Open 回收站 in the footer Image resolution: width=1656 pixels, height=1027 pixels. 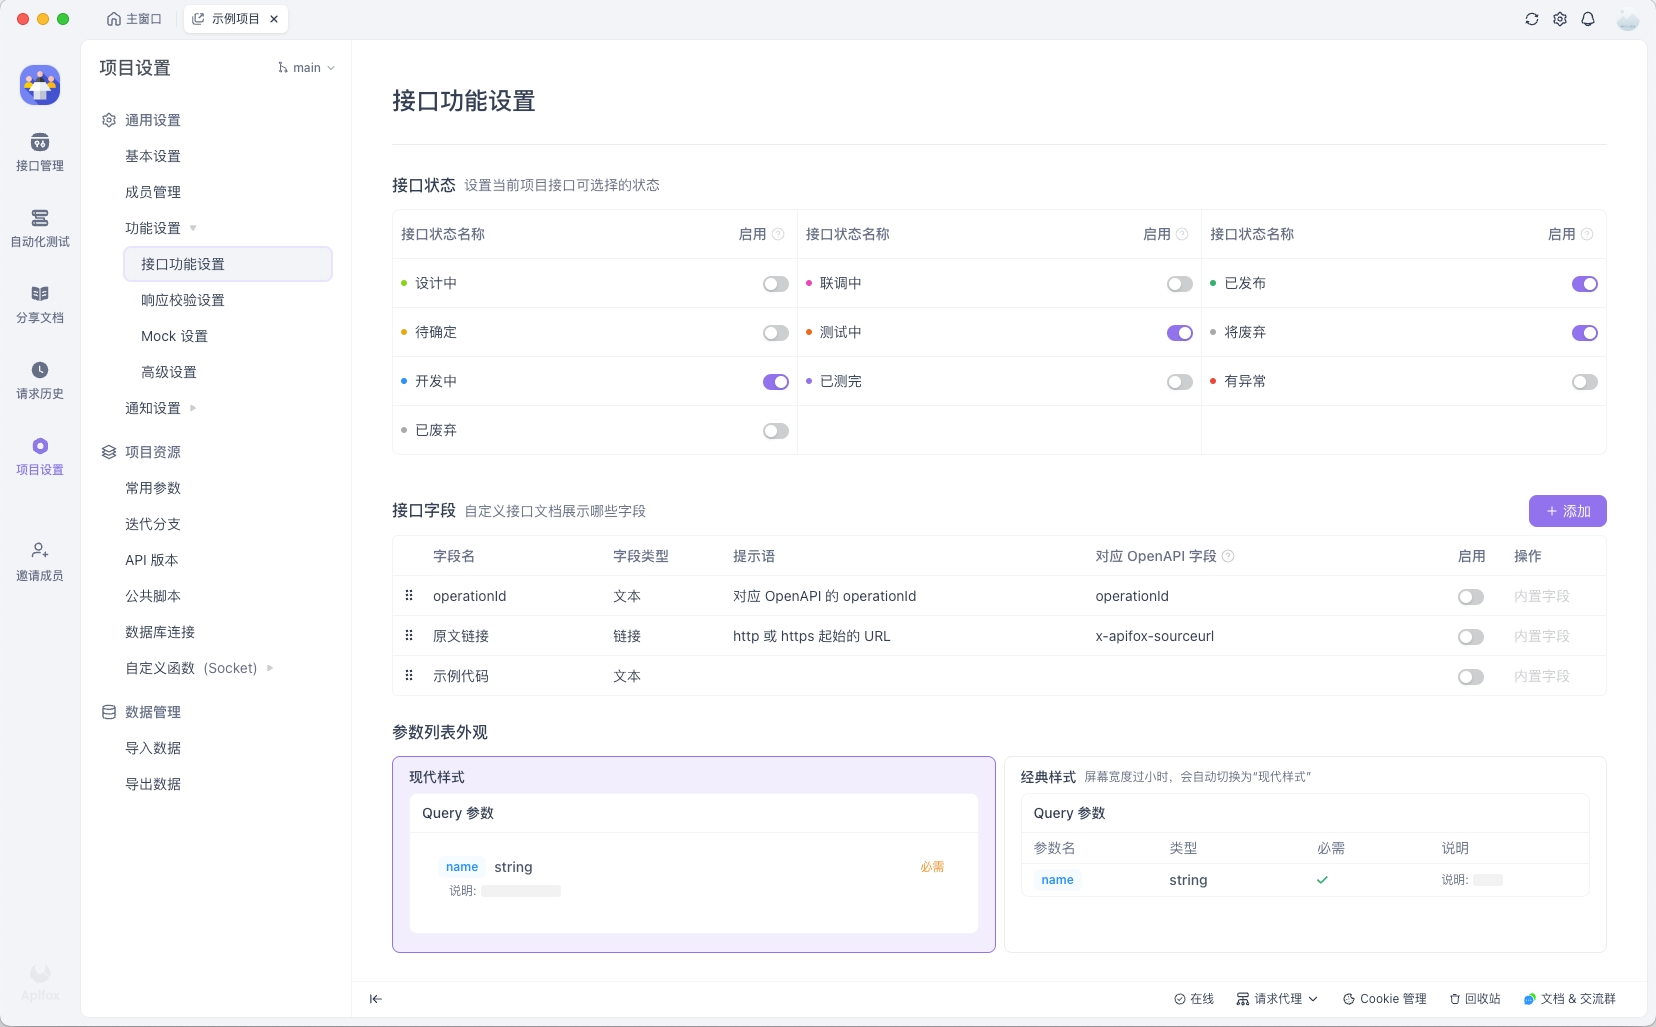tap(1475, 999)
